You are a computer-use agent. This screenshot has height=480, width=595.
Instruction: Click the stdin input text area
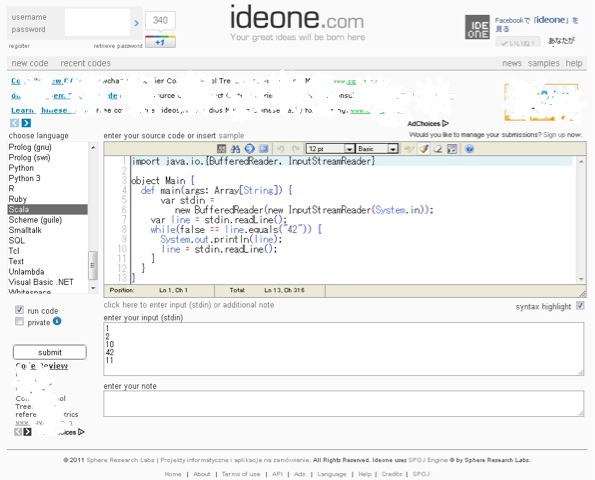pos(344,349)
